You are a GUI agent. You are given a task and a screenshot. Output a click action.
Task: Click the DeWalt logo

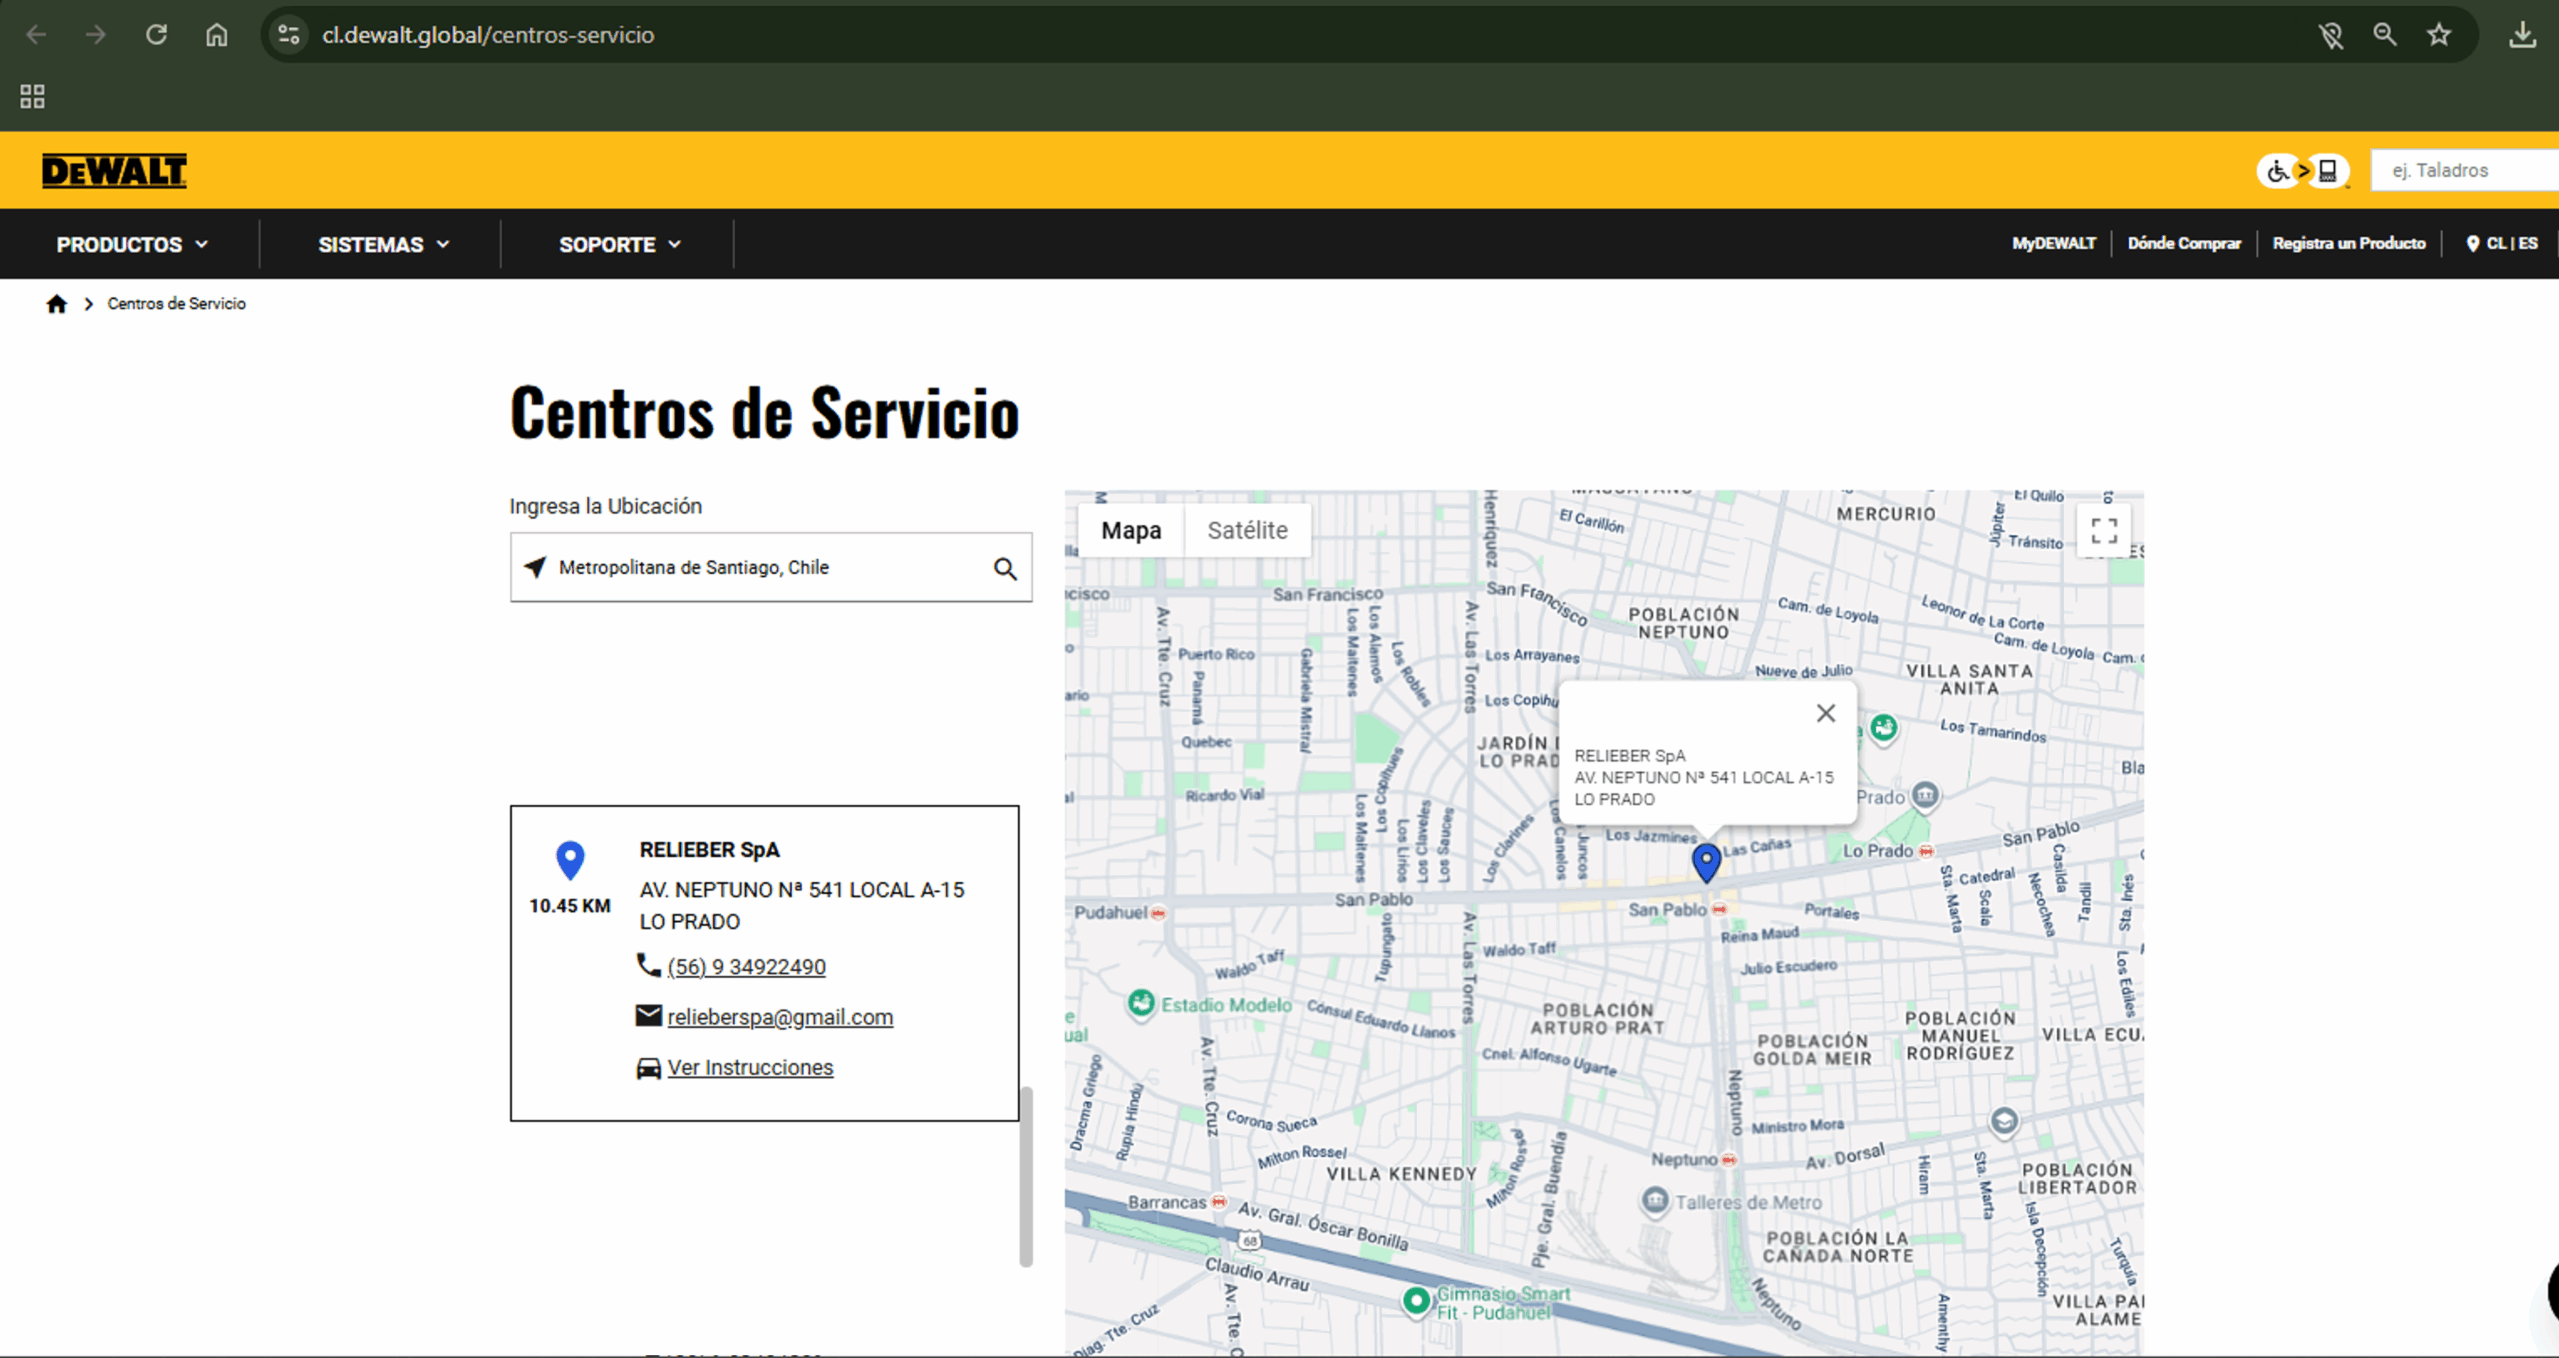pyautogui.click(x=114, y=171)
